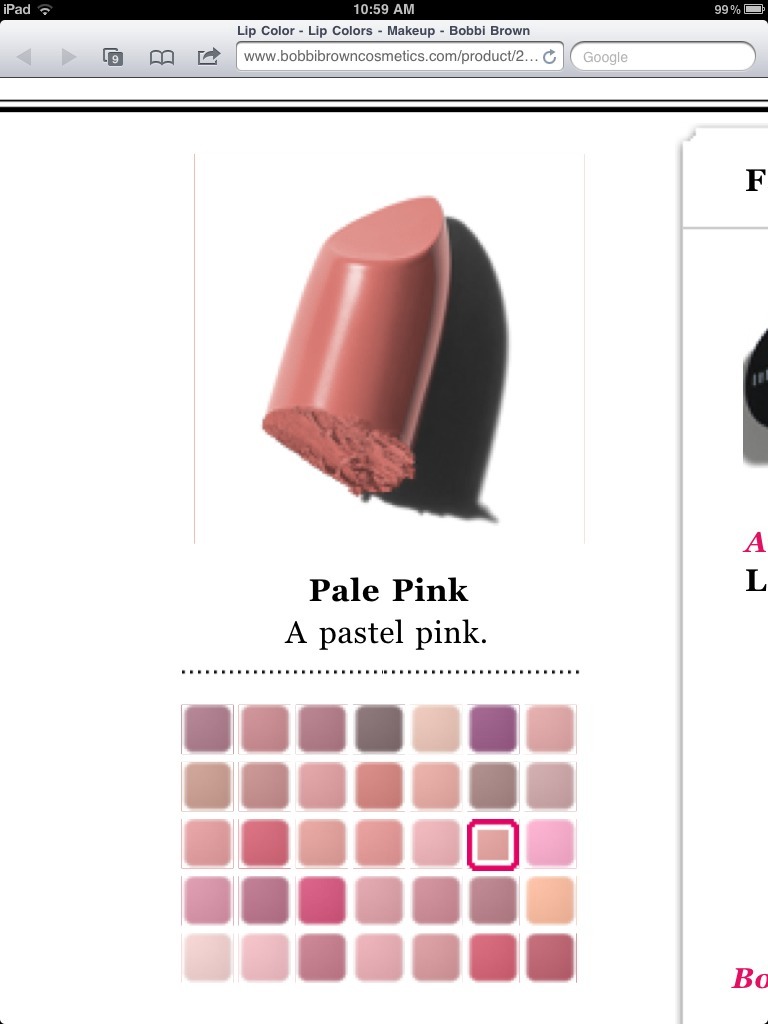
Task: Choose the highlighted Pale Pink swatch
Action: coord(493,844)
